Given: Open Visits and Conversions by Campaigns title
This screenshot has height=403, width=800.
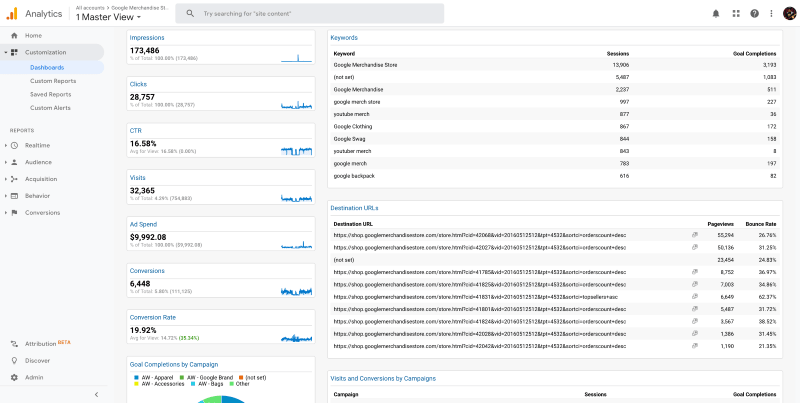Looking at the screenshot, I should coord(383,379).
